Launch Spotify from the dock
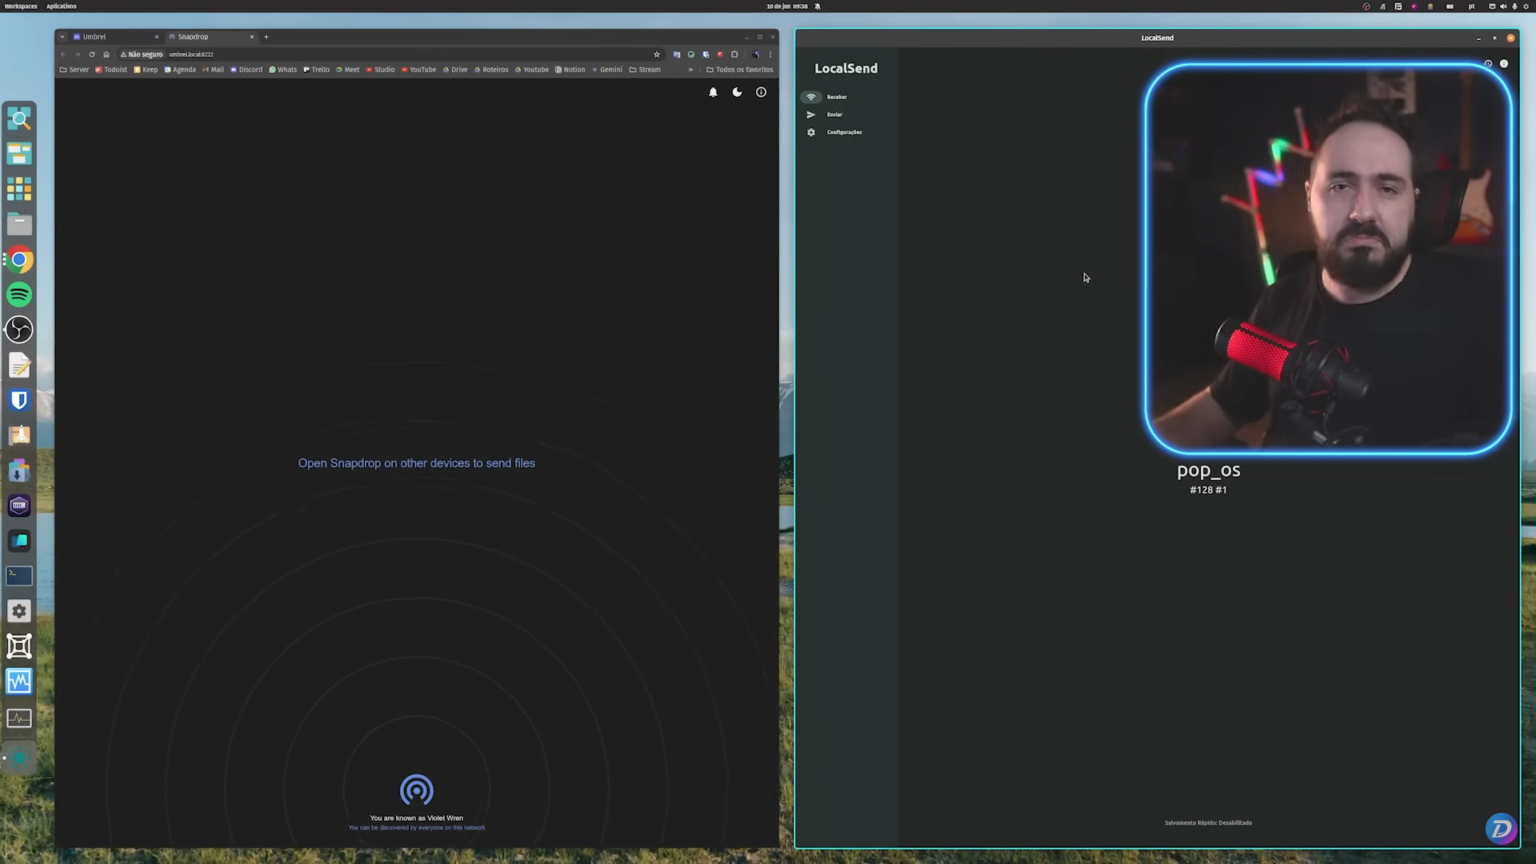The image size is (1536, 864). (19, 295)
